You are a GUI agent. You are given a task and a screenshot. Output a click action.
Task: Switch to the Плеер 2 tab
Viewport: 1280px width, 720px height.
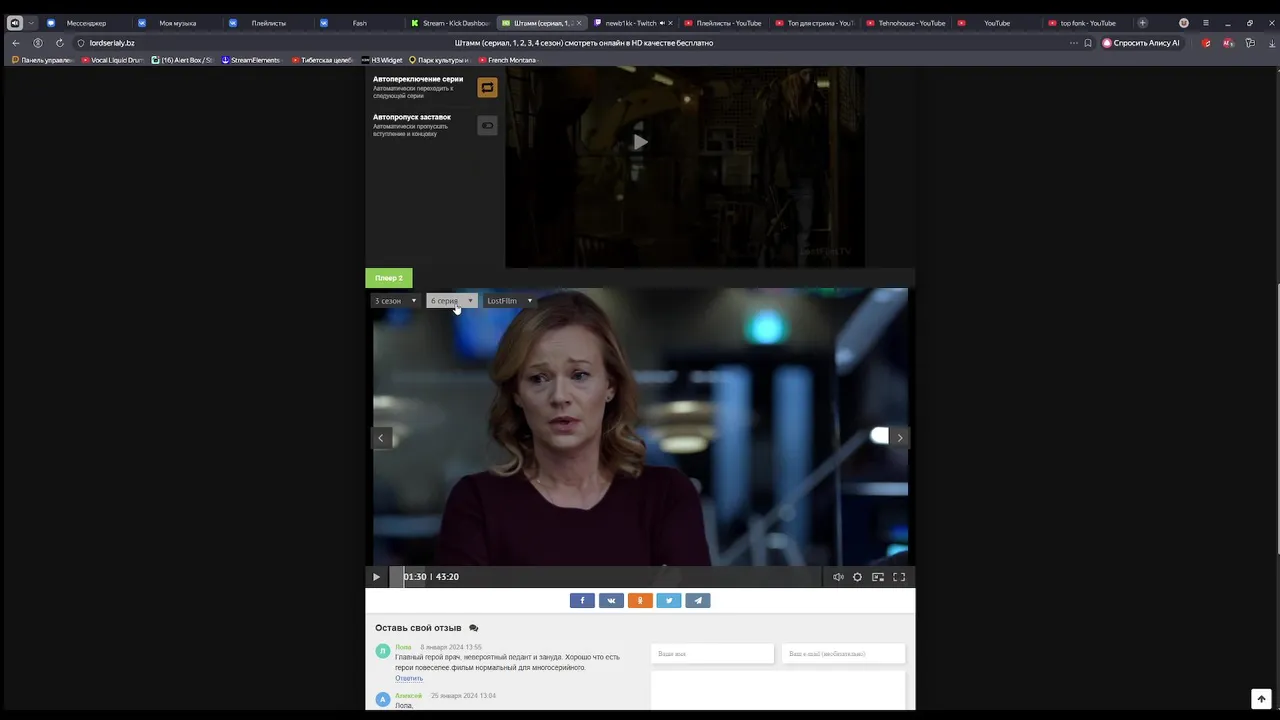click(x=389, y=278)
